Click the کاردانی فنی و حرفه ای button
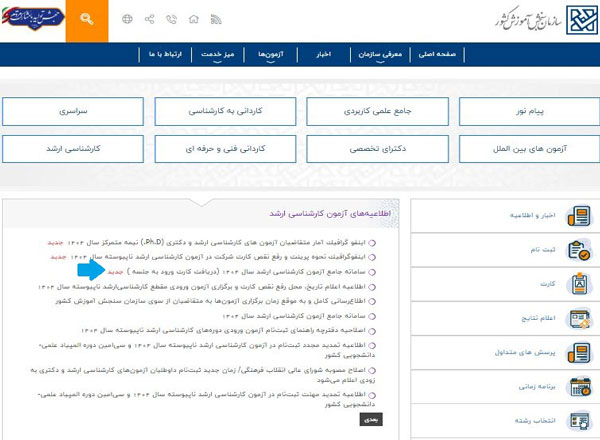 coord(225,149)
